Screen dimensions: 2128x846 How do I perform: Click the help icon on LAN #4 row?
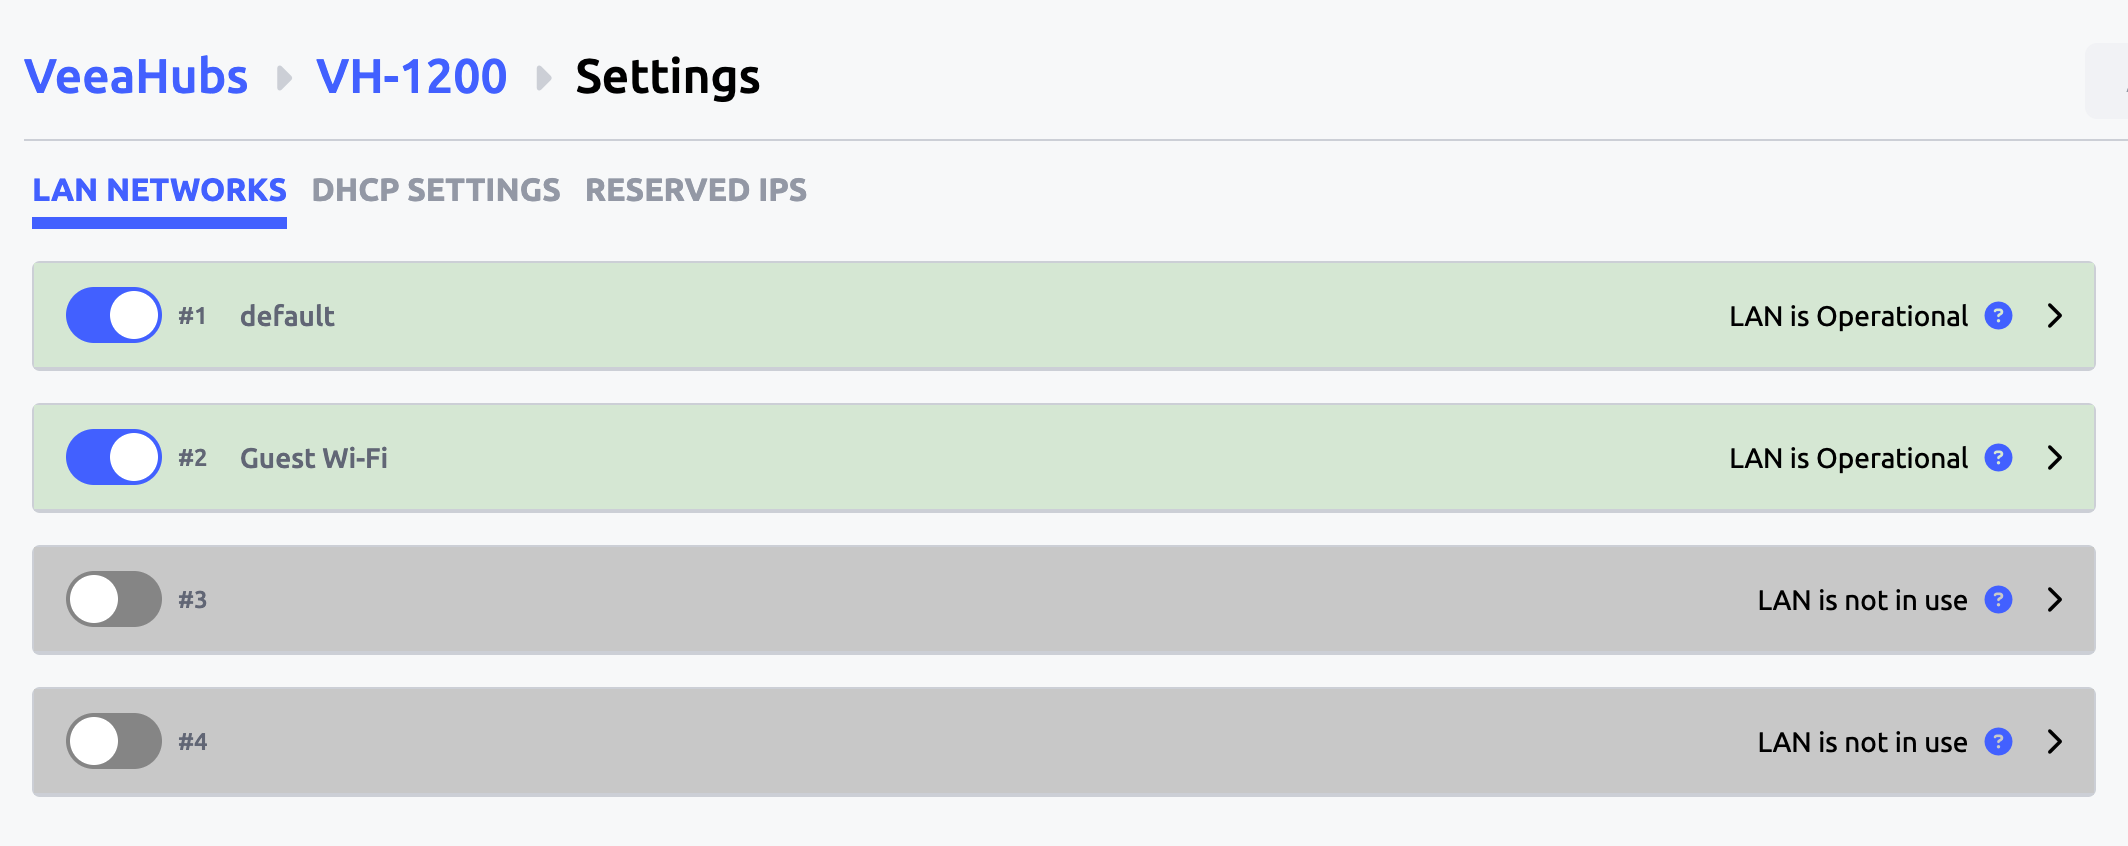(1998, 742)
